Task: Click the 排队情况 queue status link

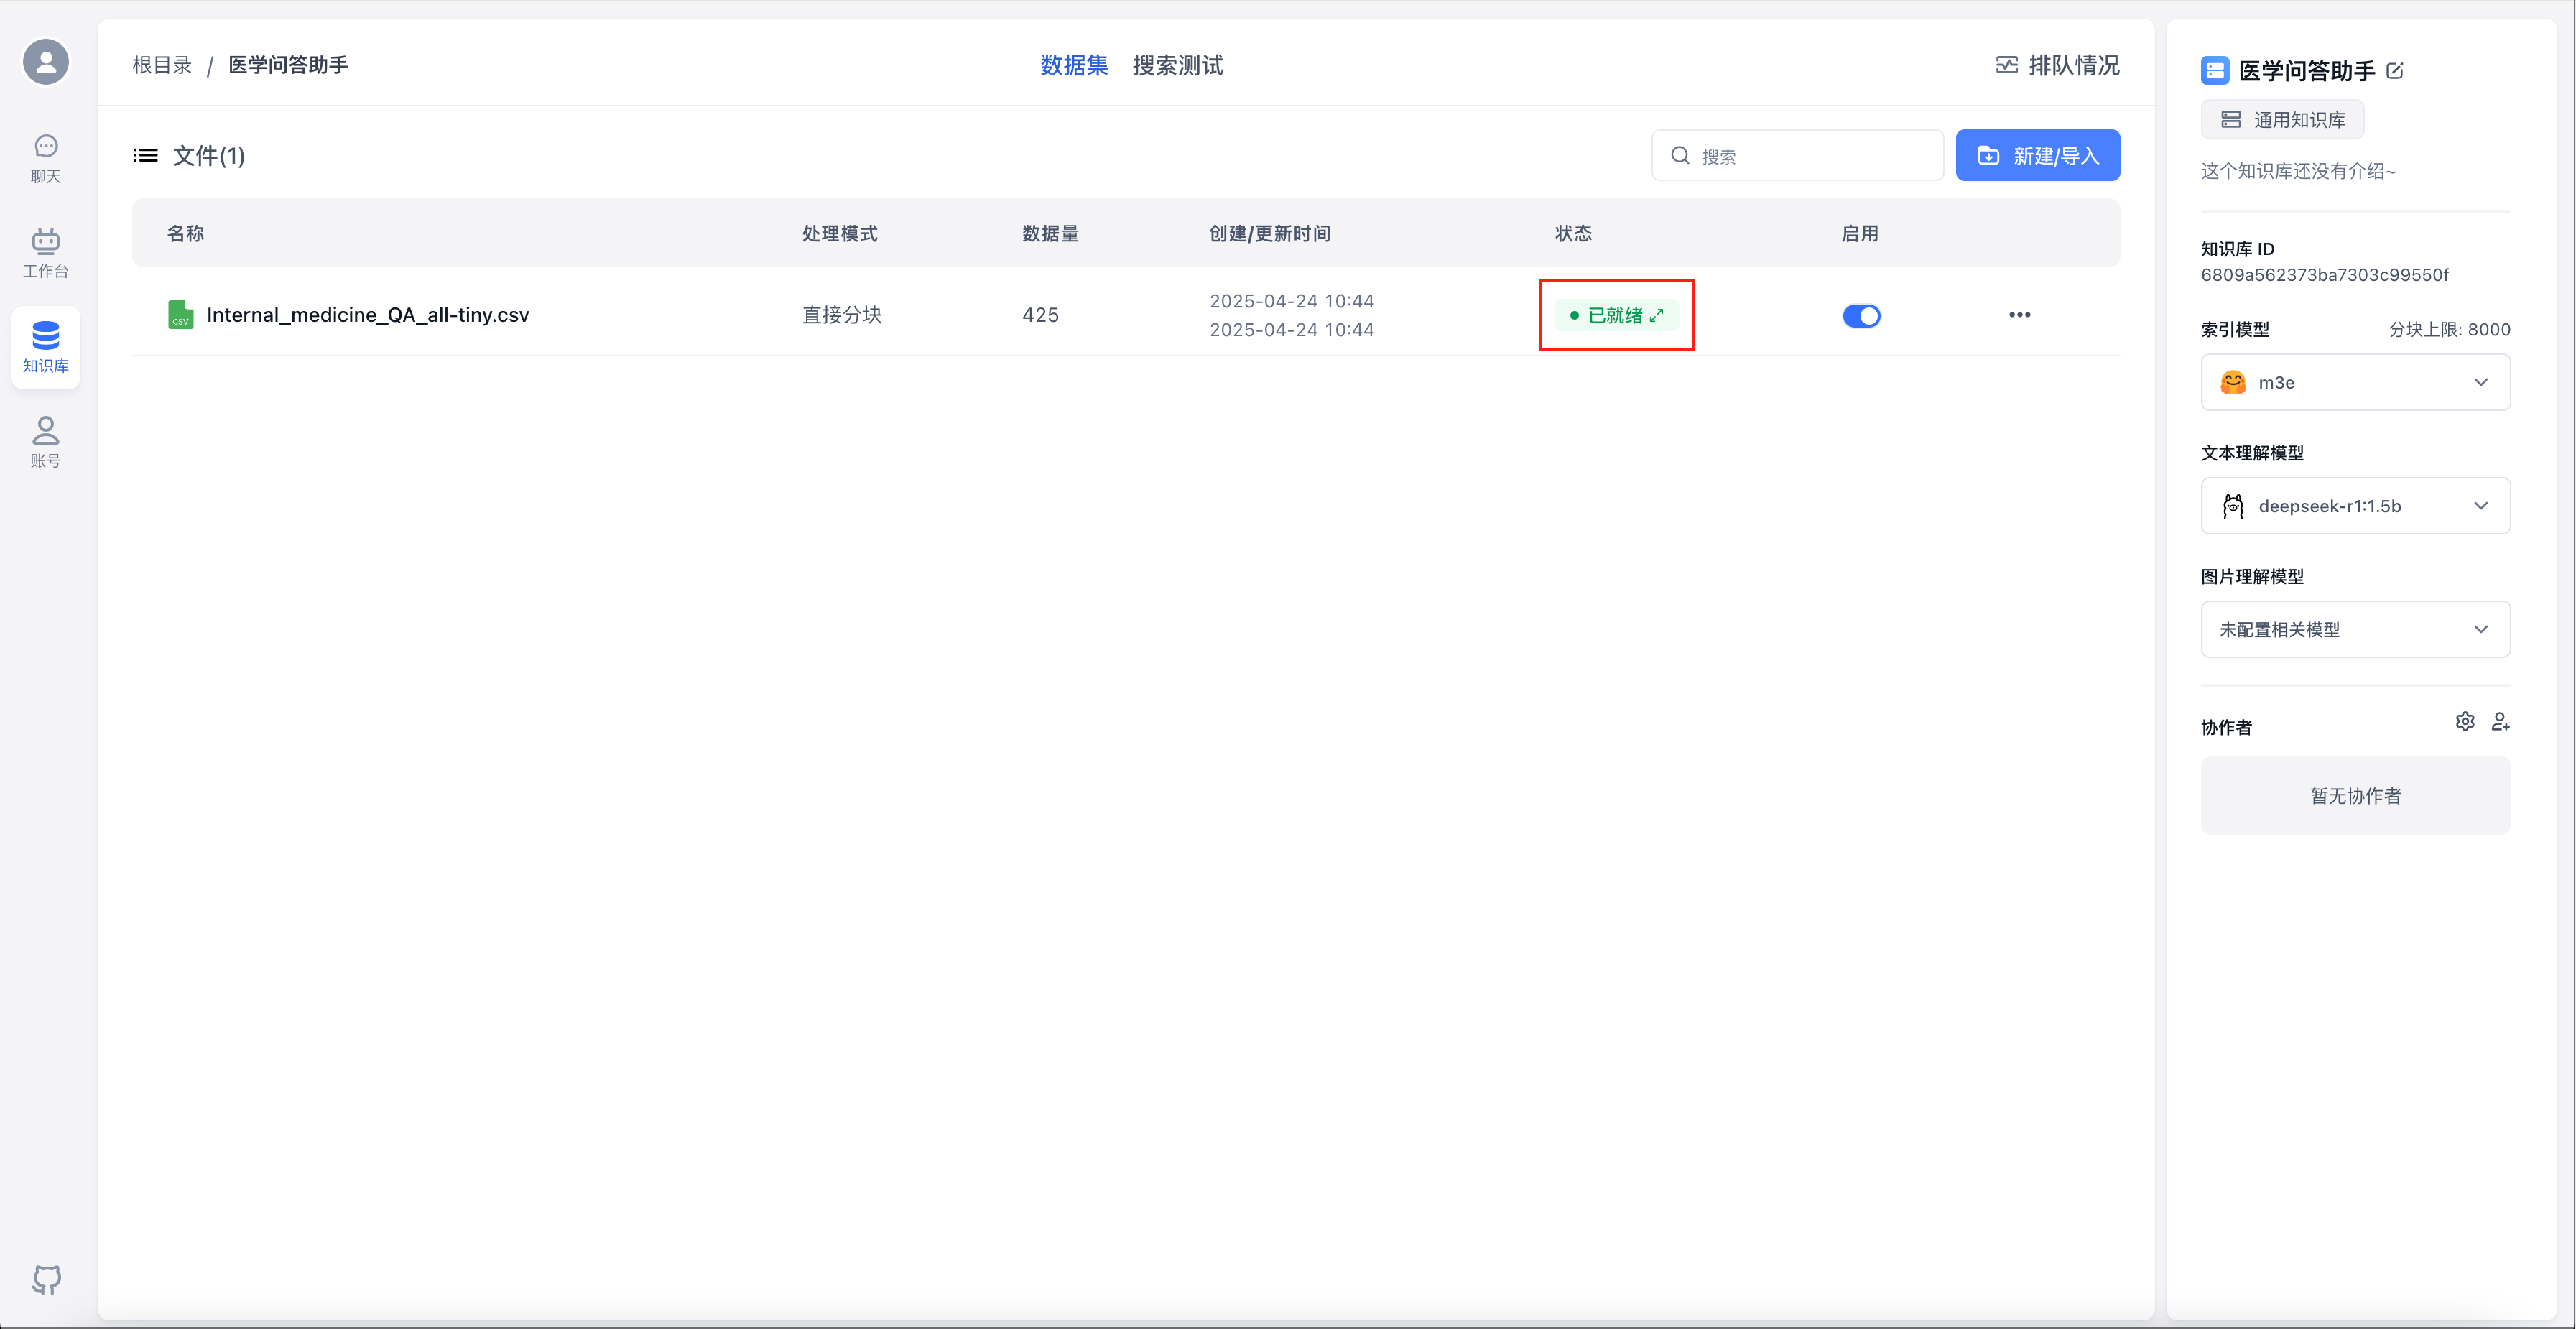Action: (2057, 66)
